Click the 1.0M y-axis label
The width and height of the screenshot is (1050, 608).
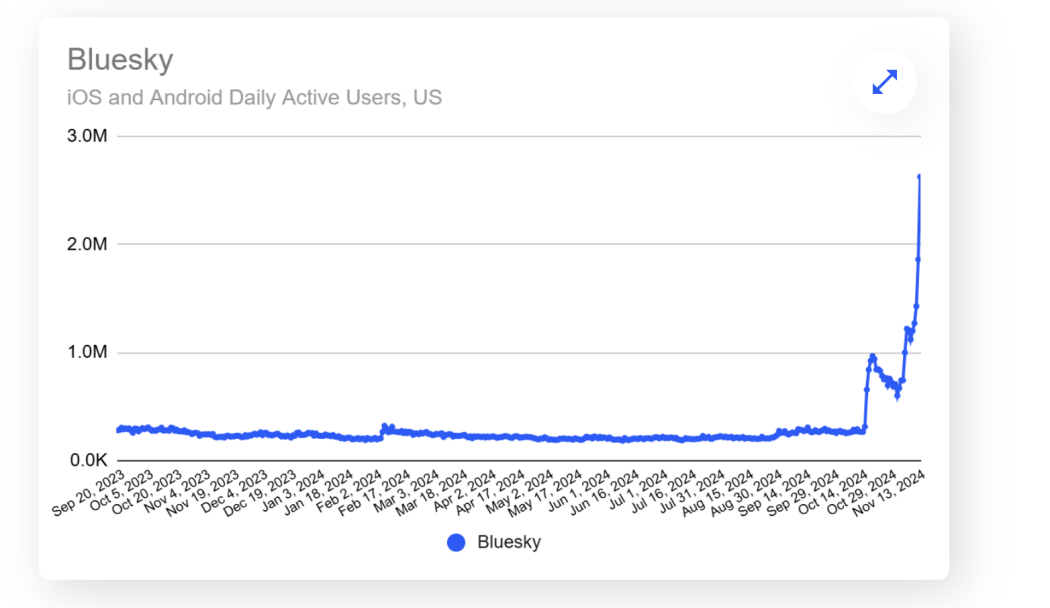(87, 352)
